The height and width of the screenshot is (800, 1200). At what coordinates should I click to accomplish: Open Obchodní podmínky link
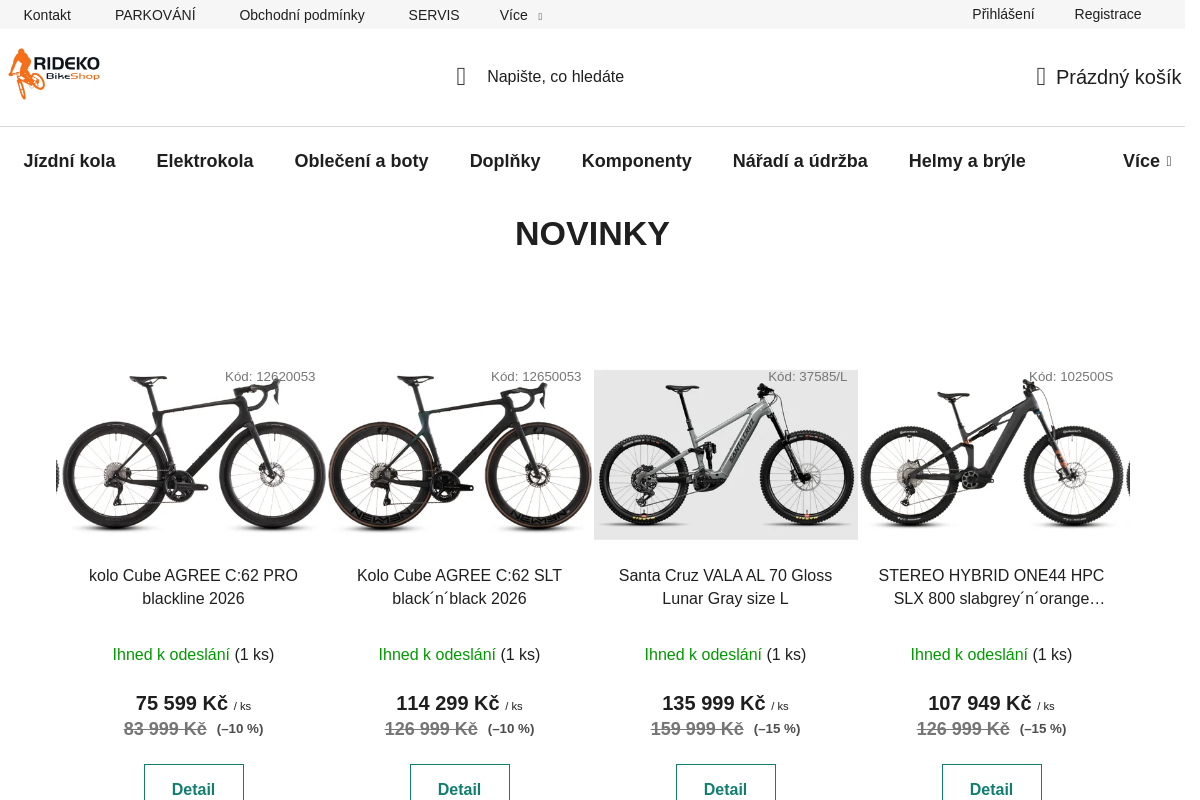tap(302, 15)
